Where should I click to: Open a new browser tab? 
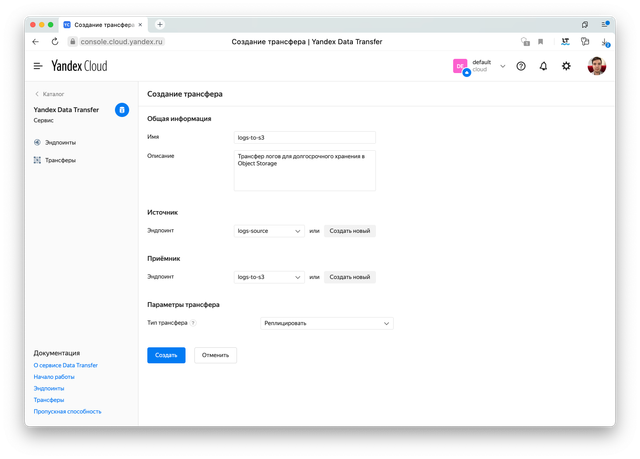[160, 24]
